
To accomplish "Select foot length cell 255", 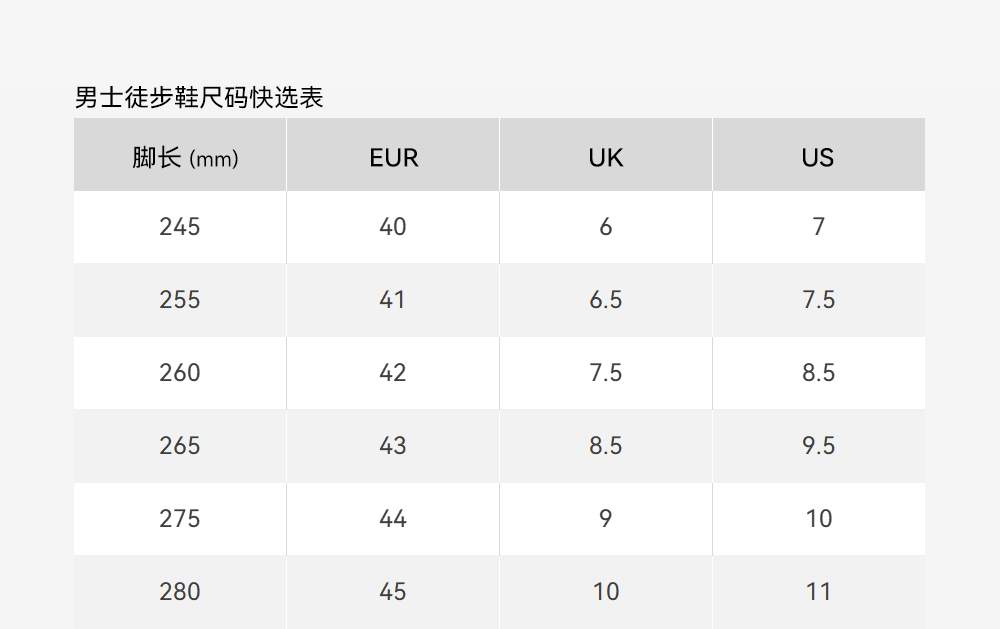I will pyautogui.click(x=180, y=300).
